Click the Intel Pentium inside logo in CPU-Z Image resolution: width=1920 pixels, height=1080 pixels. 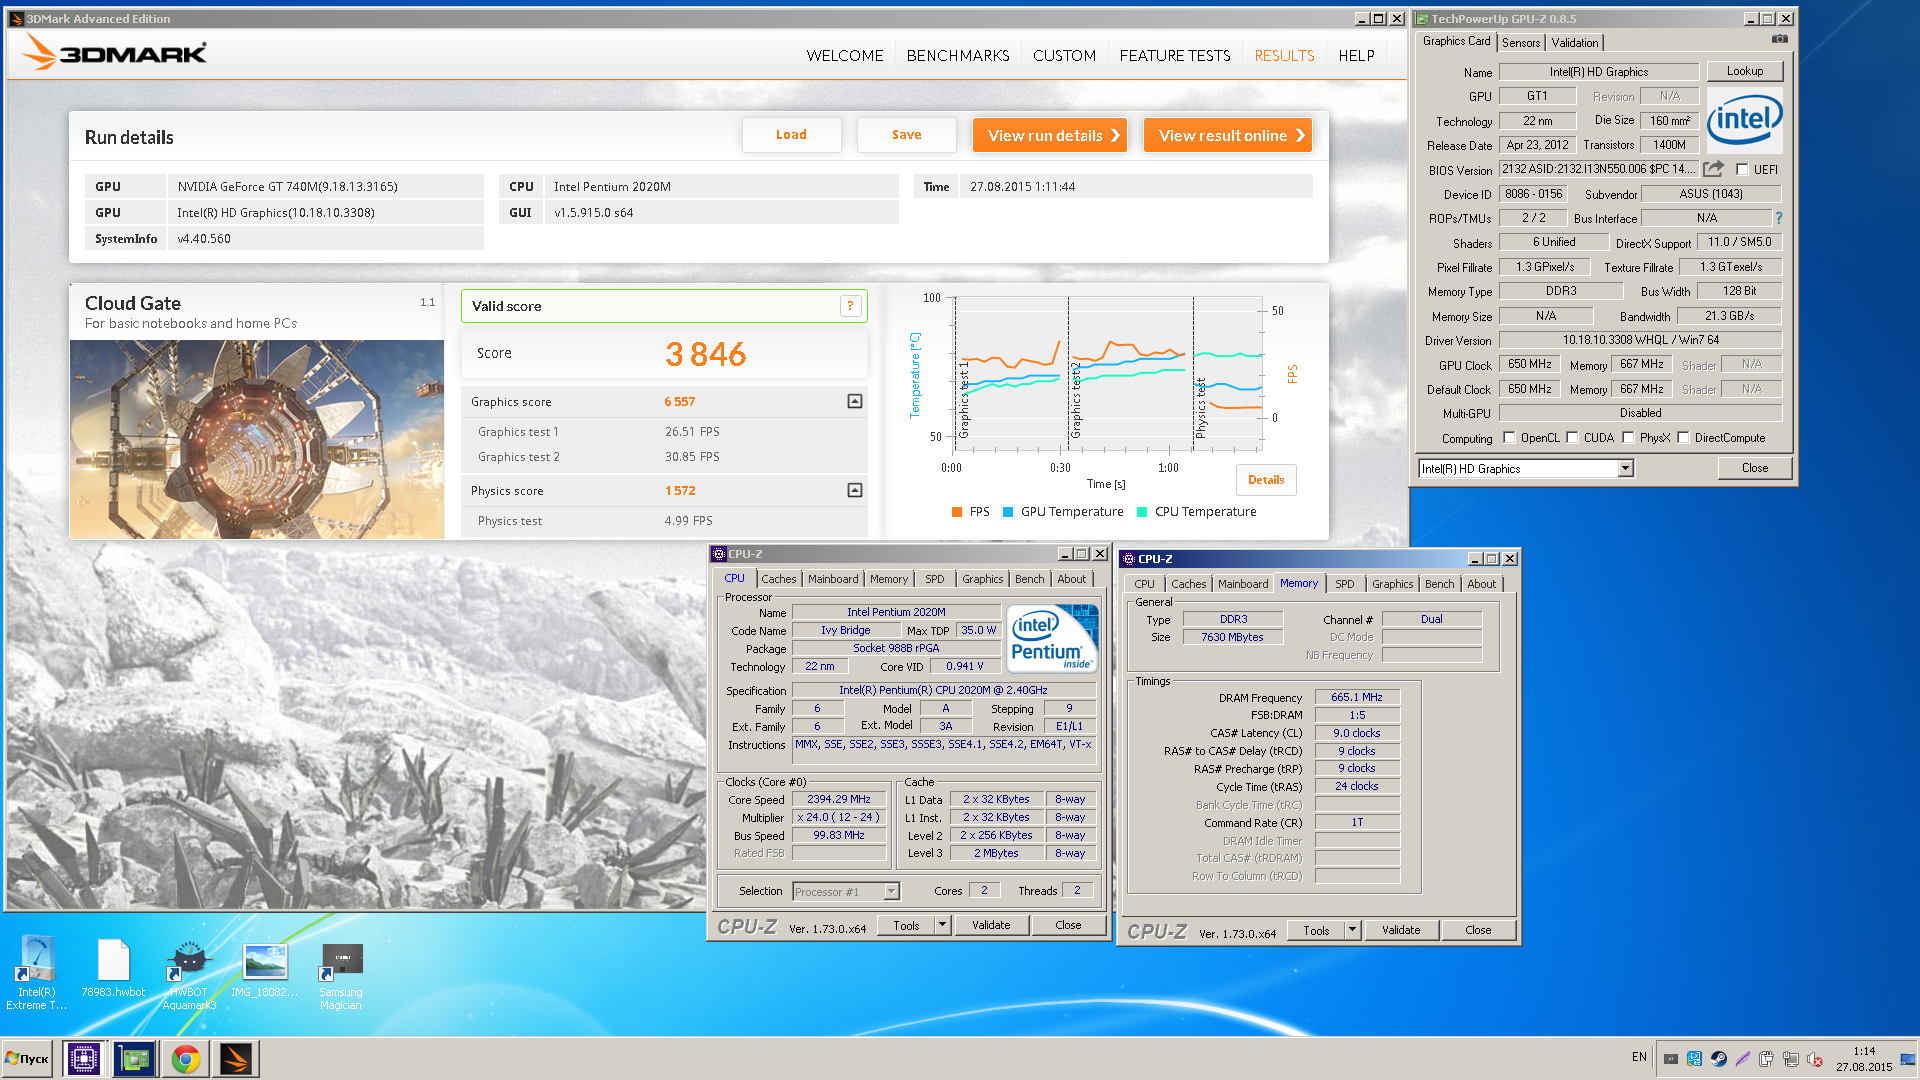point(1051,638)
